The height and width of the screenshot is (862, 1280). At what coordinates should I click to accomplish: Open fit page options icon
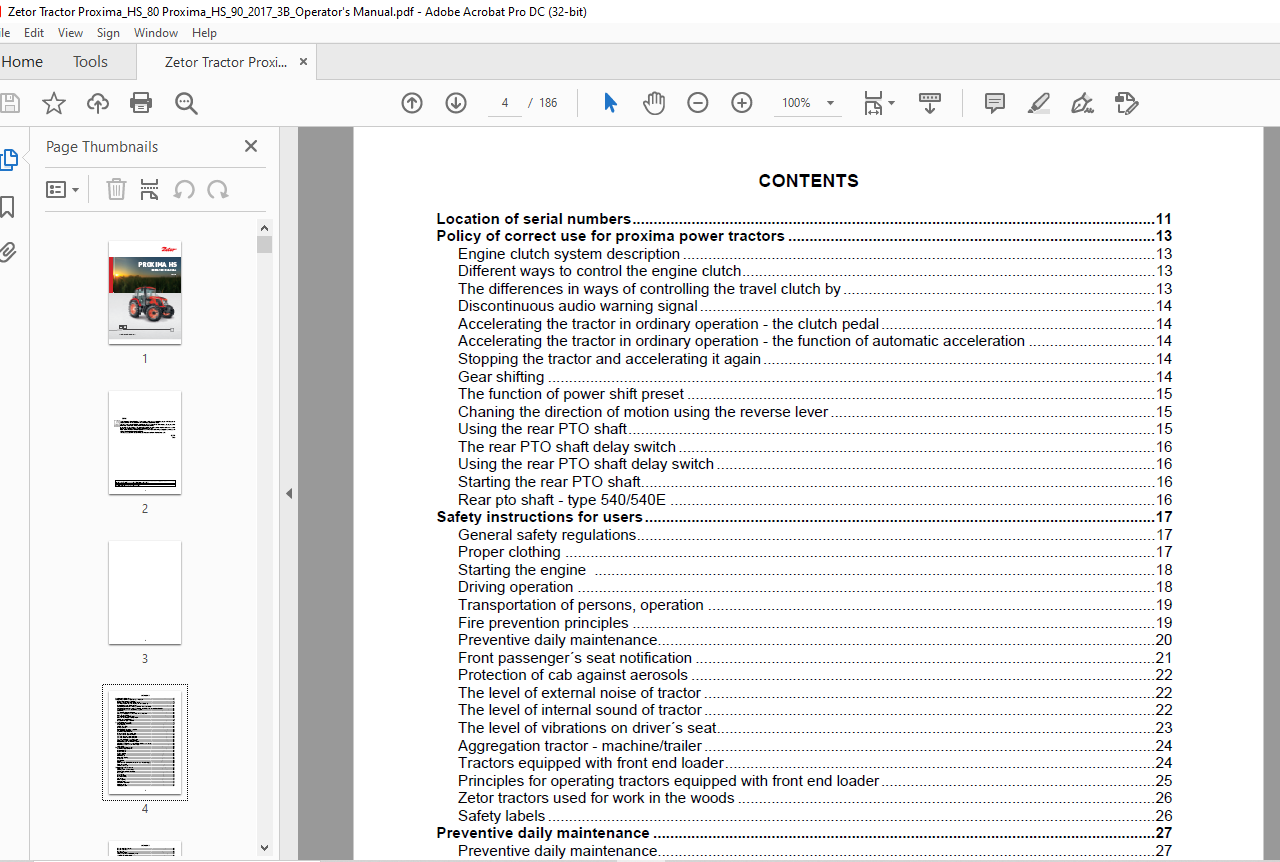click(879, 103)
